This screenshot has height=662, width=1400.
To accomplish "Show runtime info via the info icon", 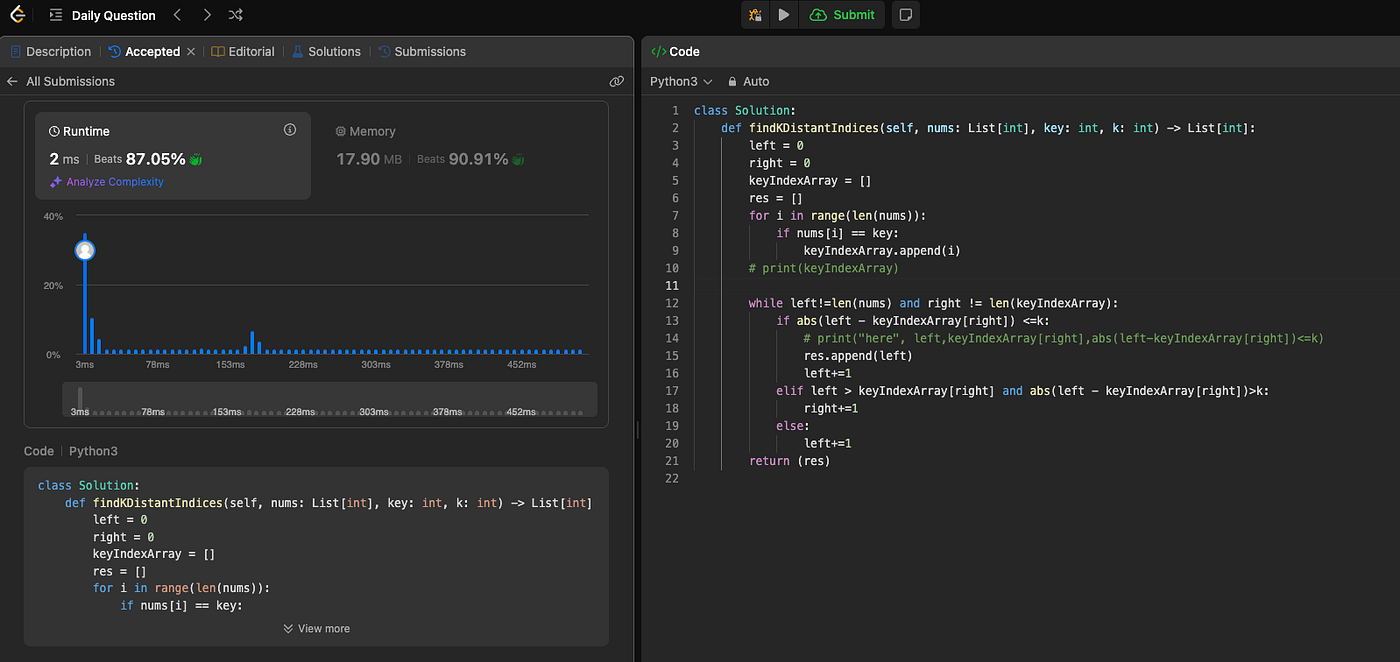I will [x=290, y=130].
